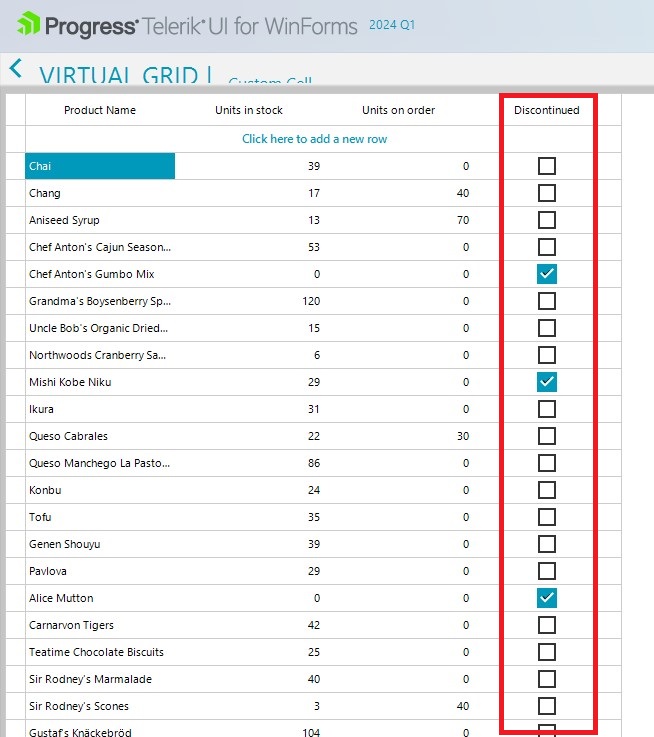
Task: Sort by Product Name column header
Action: tap(100, 110)
